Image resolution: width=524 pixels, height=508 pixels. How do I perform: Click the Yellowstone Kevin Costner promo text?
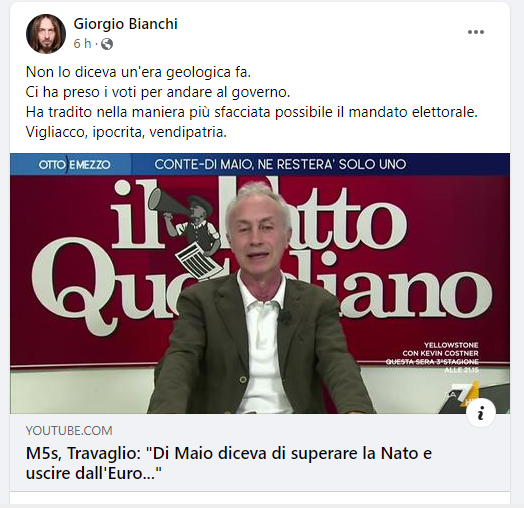coord(432,357)
